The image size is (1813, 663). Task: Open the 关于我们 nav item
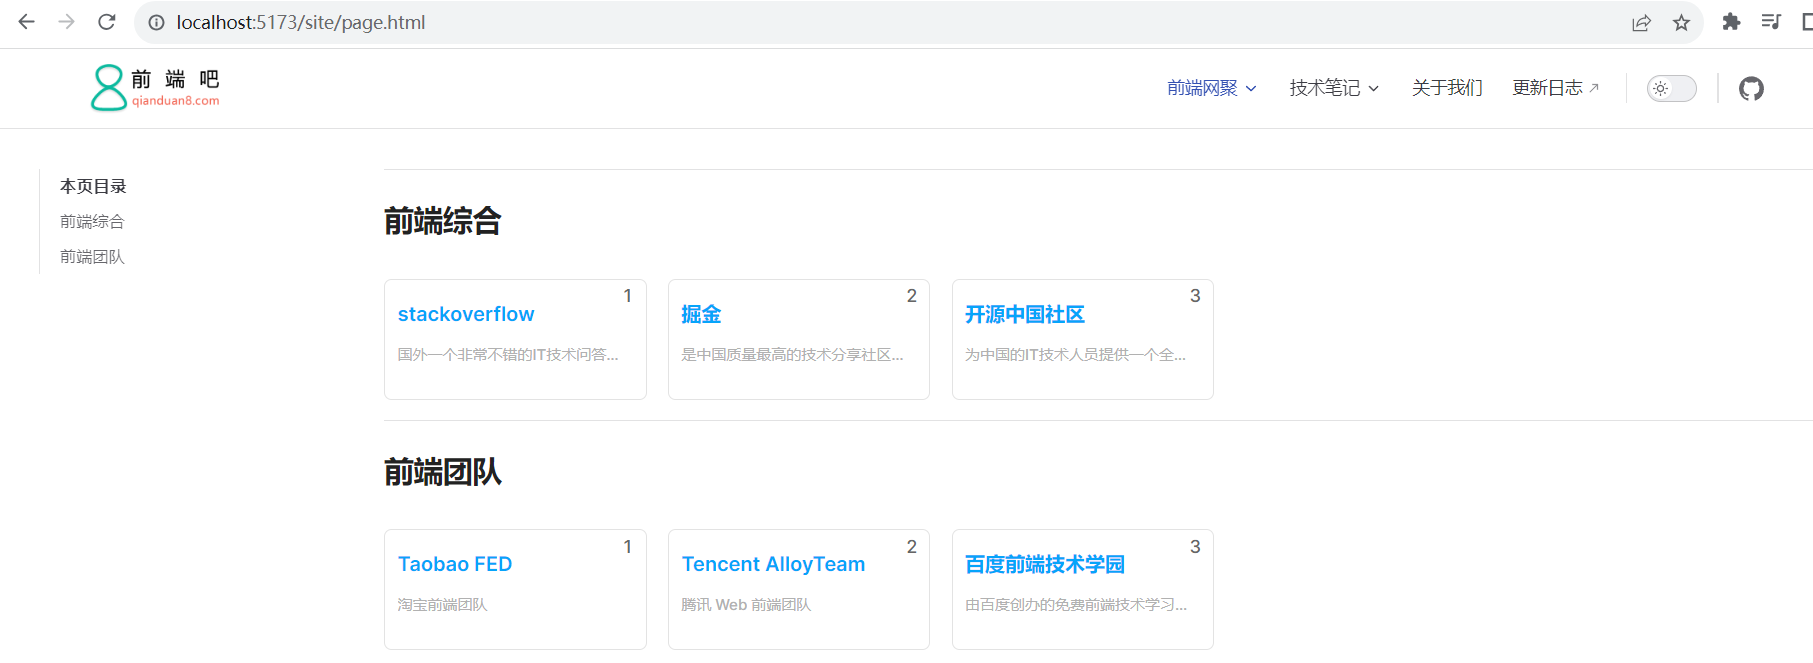tap(1447, 88)
